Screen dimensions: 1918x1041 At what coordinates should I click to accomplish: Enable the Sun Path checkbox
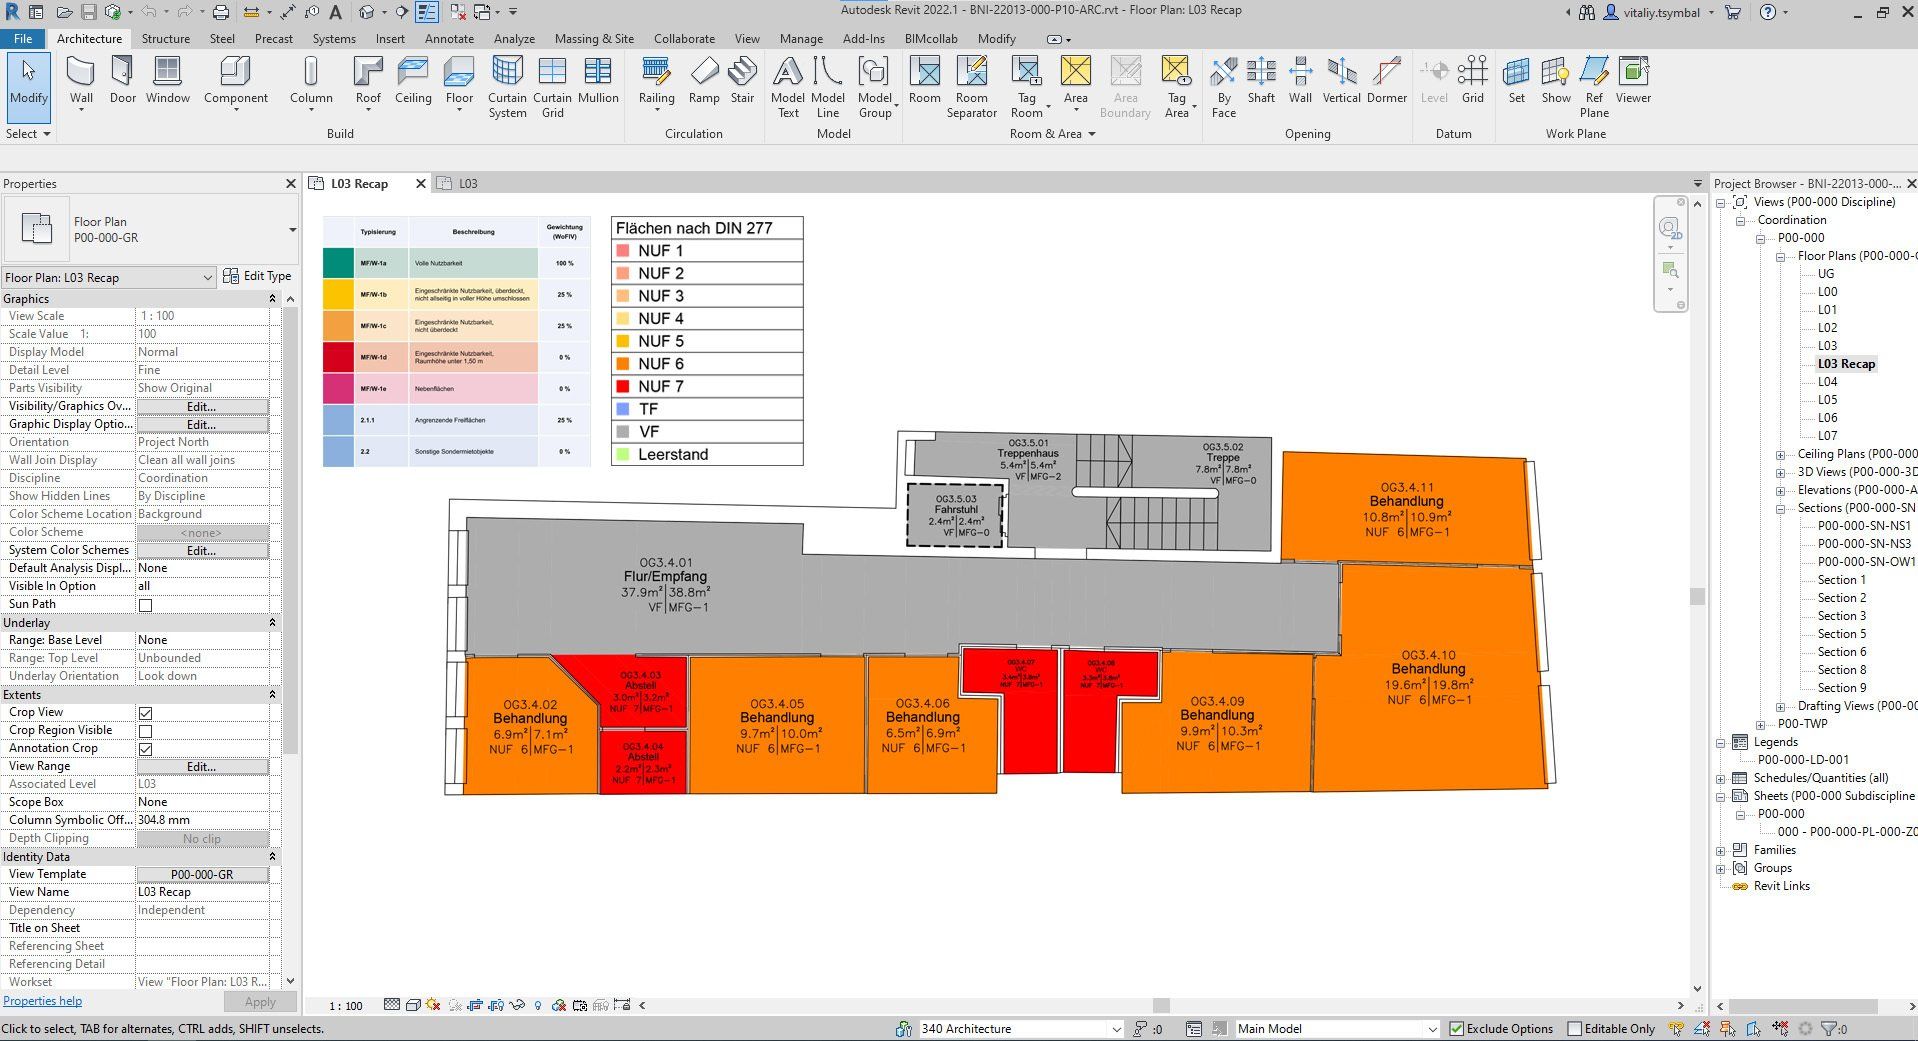[146, 605]
